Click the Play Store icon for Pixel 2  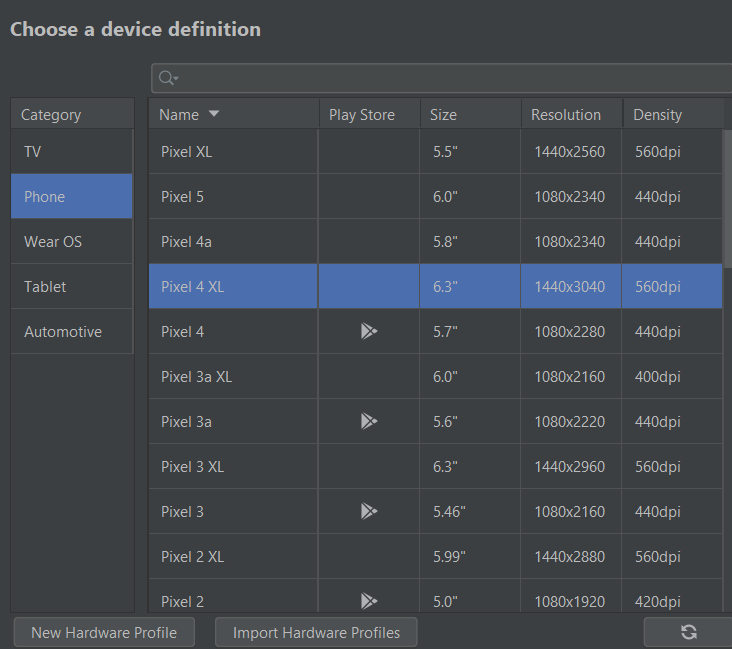pyautogui.click(x=369, y=600)
